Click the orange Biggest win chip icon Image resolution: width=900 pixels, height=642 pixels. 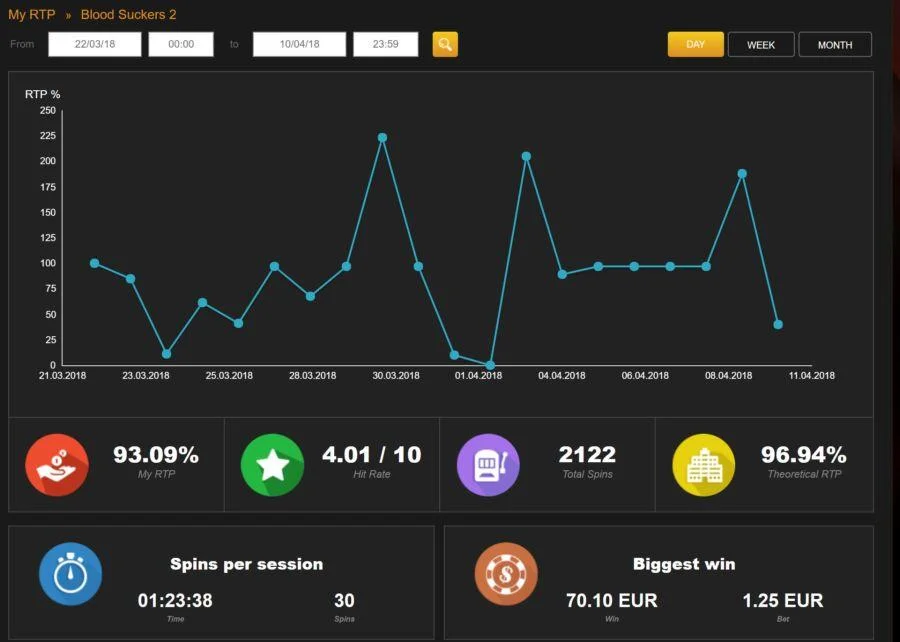tap(506, 574)
